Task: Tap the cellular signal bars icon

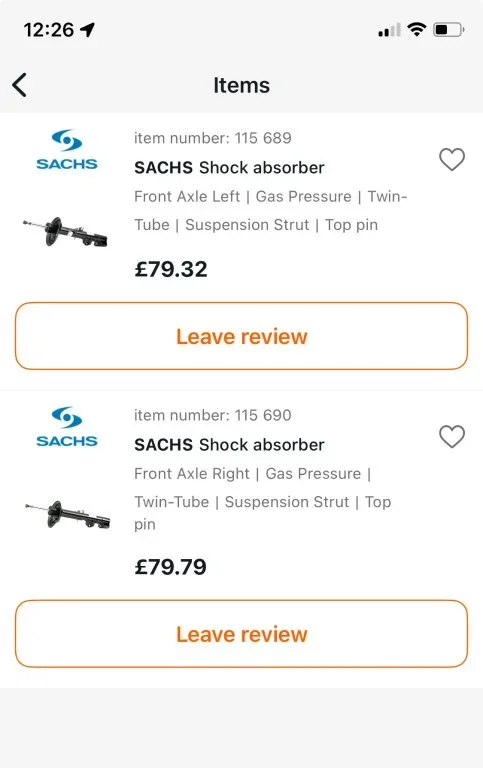Action: 389,30
